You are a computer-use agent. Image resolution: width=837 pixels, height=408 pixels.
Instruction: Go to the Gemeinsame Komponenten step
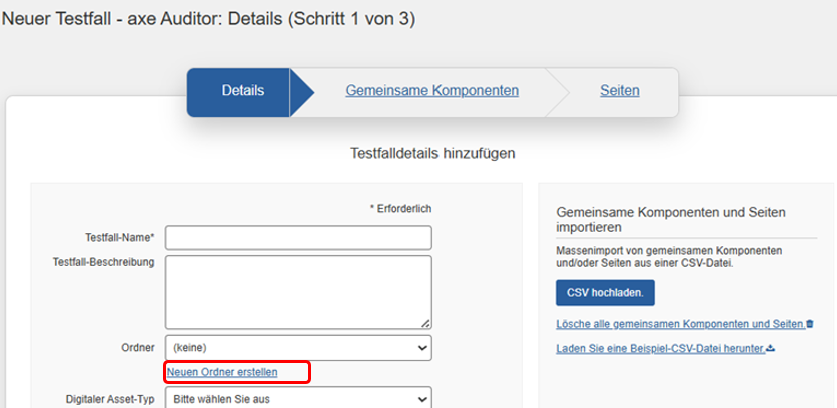click(x=432, y=91)
